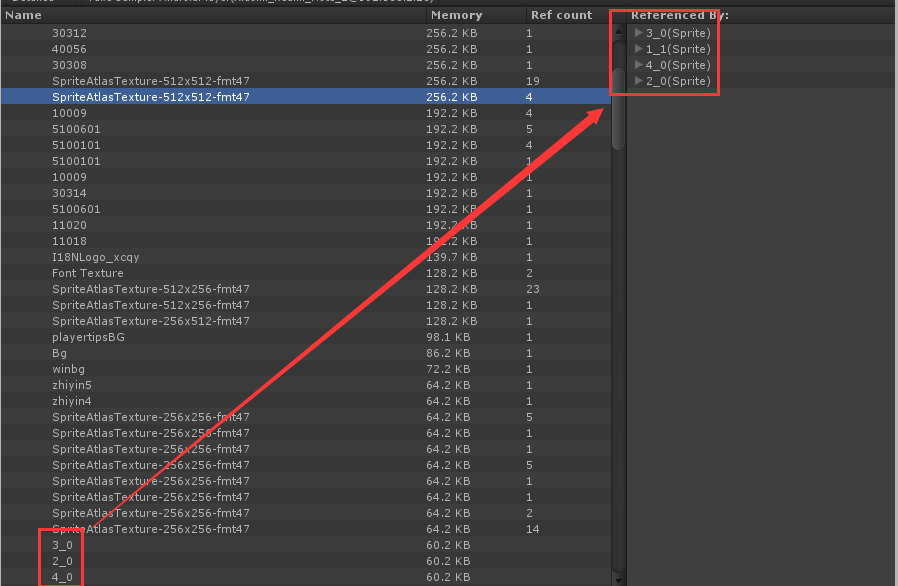Image resolution: width=898 pixels, height=586 pixels.
Task: Select the 2_0 row in the Name list
Action: (x=306, y=561)
